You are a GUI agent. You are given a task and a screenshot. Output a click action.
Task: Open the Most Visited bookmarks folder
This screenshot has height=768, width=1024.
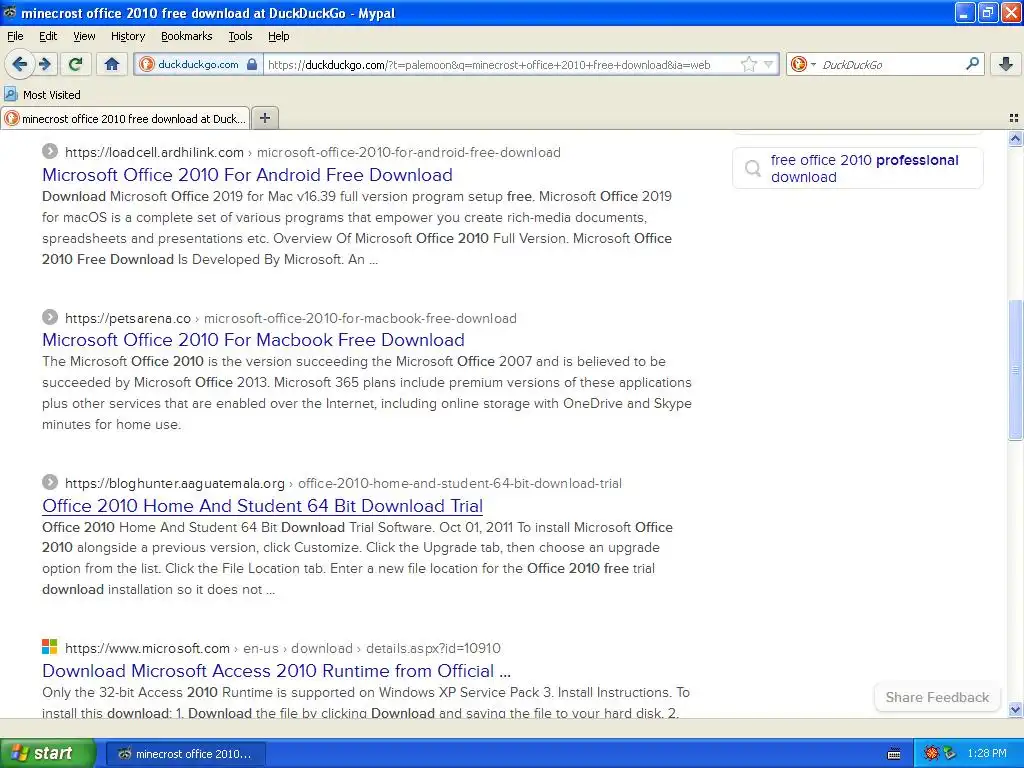(42, 95)
